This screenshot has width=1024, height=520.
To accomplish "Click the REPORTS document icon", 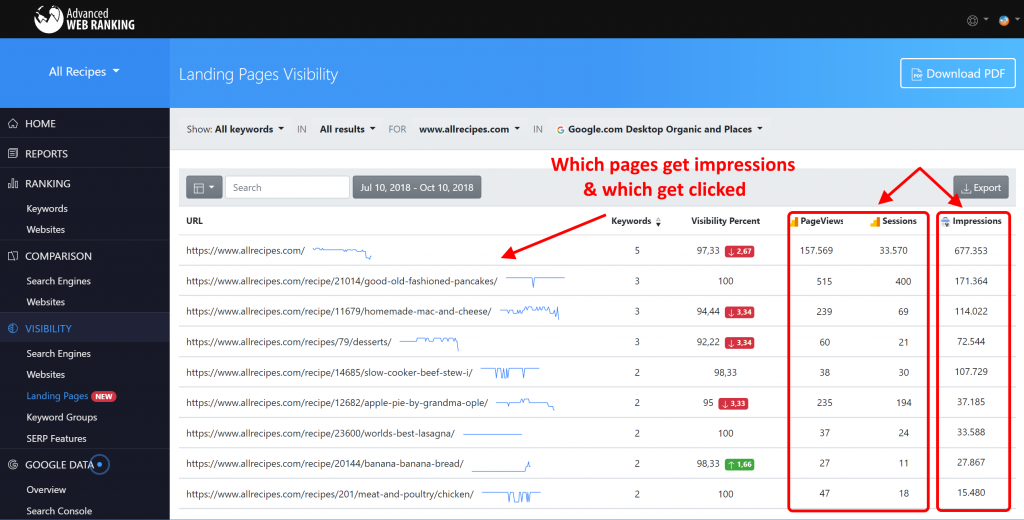I will point(13,154).
